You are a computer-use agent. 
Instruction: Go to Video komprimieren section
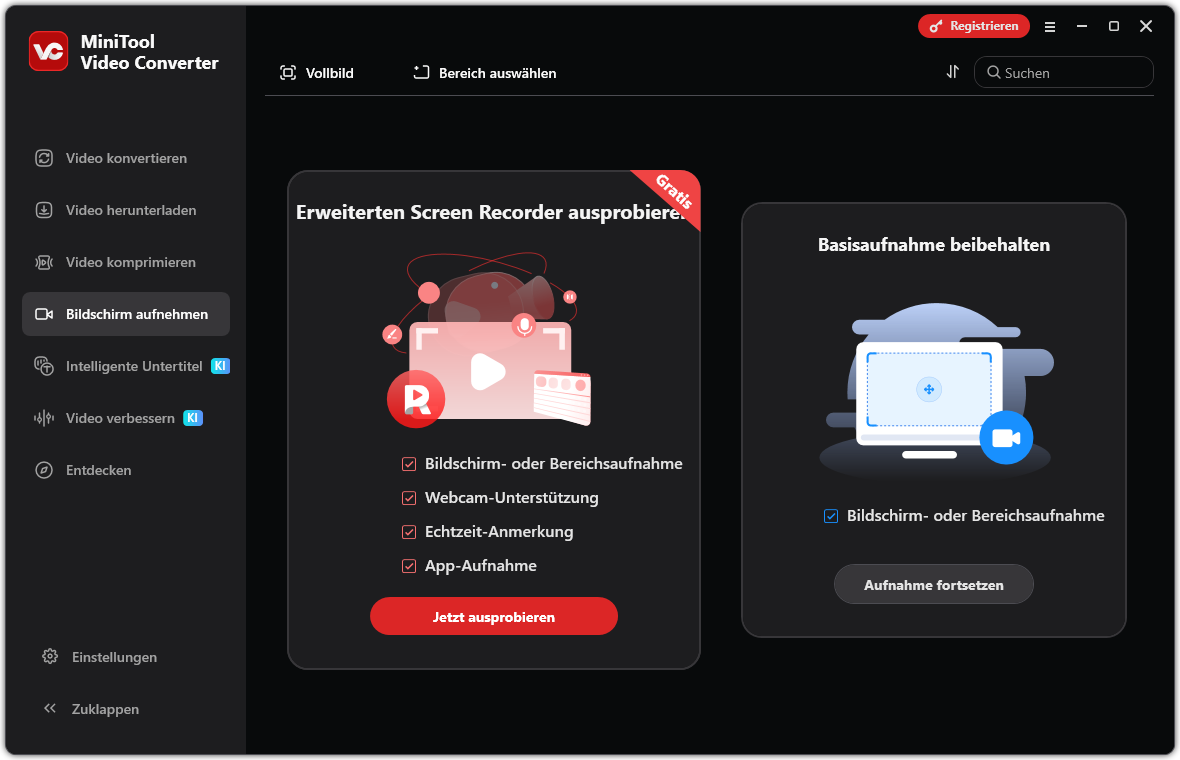[x=126, y=262]
